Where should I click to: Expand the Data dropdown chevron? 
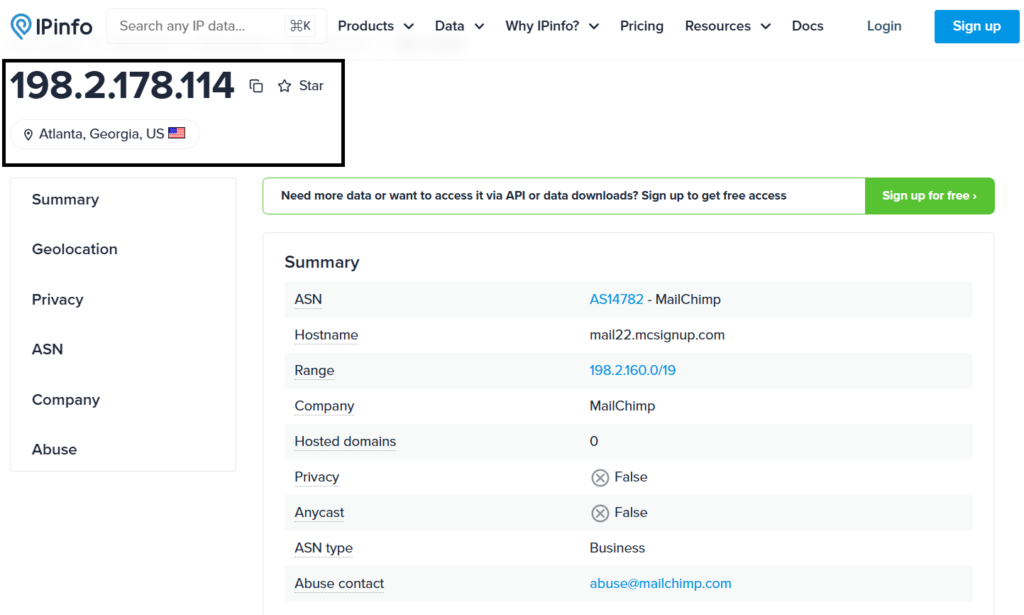[x=479, y=27]
